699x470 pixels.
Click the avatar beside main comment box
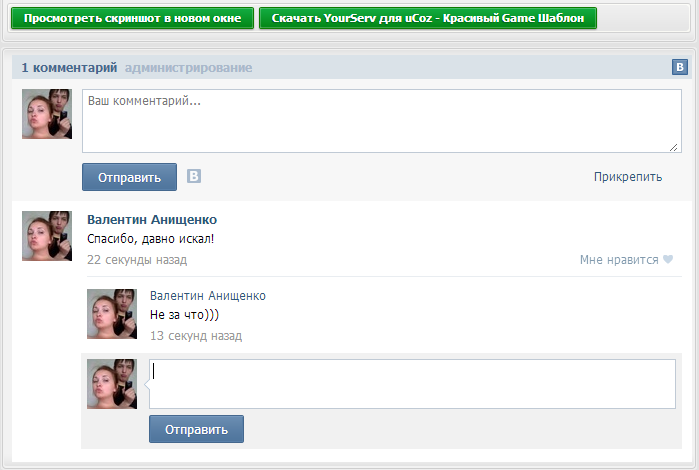[x=47, y=114]
